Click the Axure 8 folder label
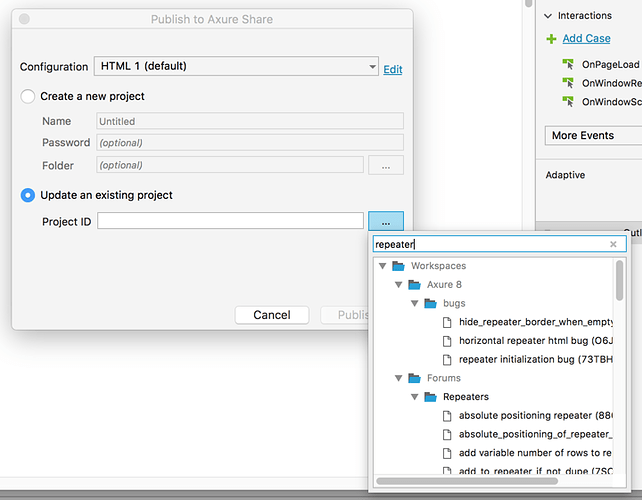This screenshot has height=500, width=642. point(444,285)
